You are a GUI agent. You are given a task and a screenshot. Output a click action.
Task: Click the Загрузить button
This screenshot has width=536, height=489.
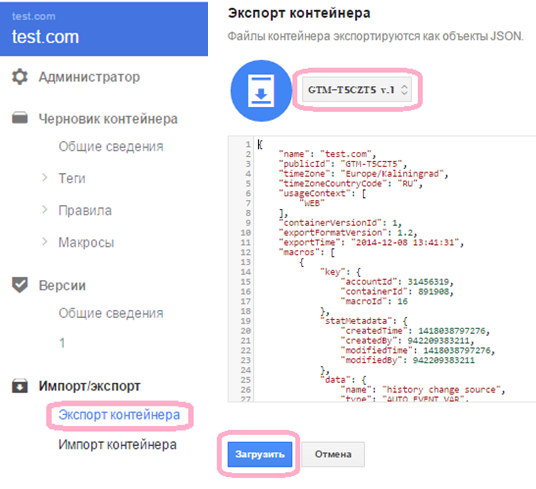[260, 454]
